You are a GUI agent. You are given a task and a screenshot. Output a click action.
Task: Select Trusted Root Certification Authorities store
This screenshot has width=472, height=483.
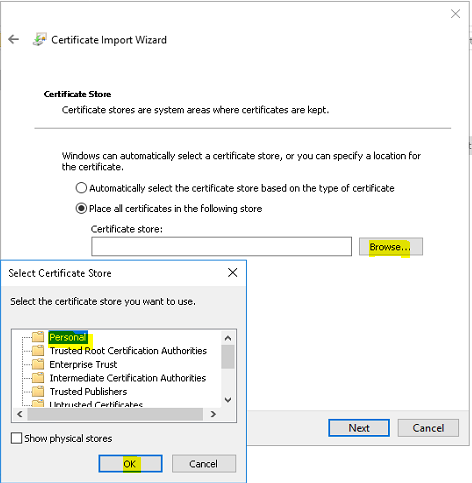(x=128, y=351)
